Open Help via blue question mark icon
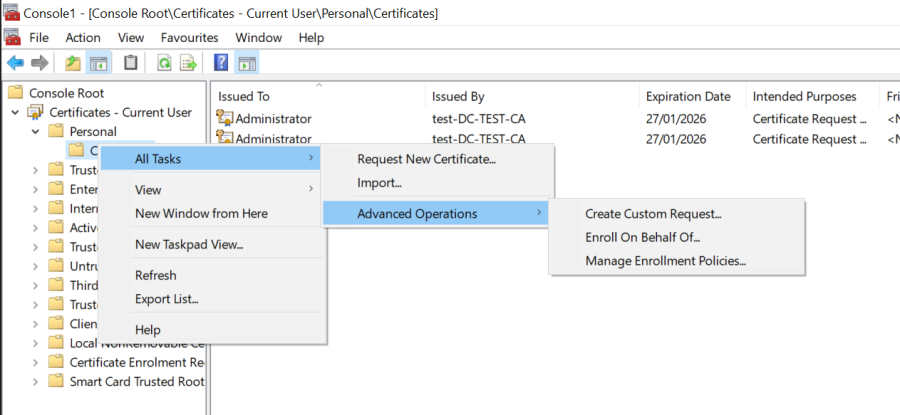 click(x=221, y=63)
